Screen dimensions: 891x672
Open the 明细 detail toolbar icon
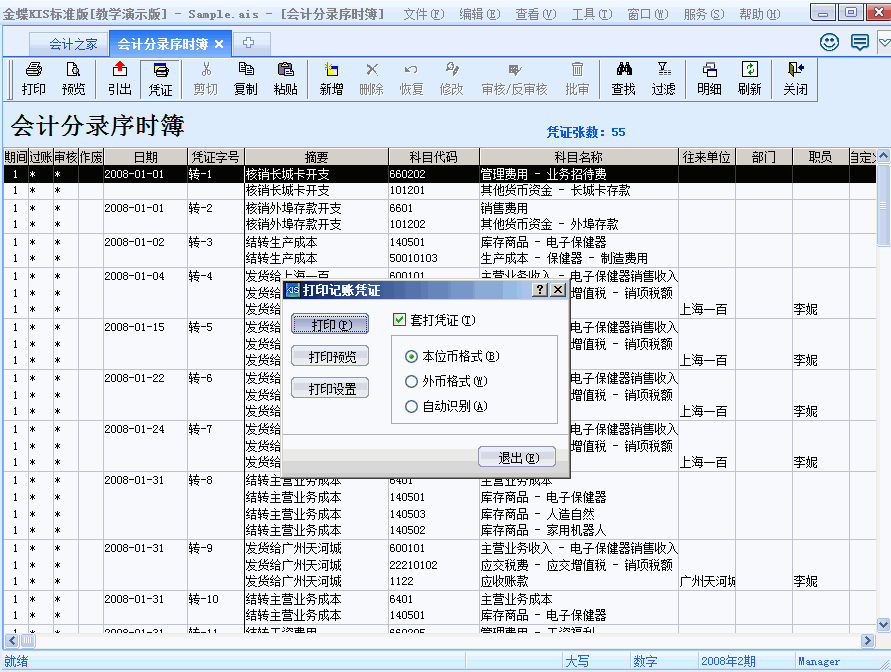coord(709,79)
